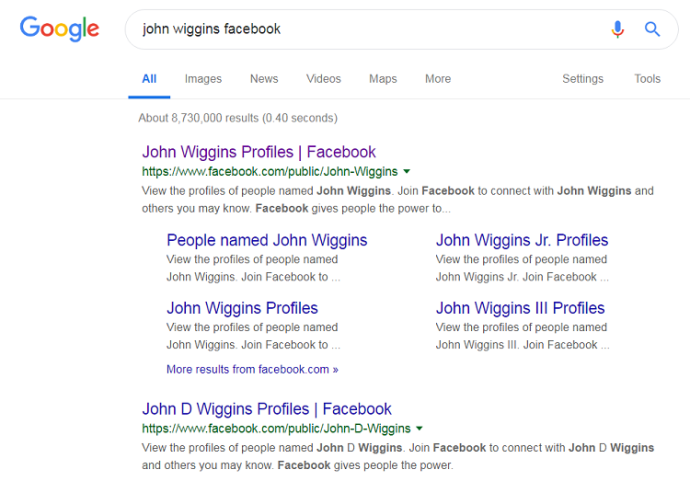This screenshot has width=690, height=481.
Task: Show the search Tools options
Action: [x=647, y=79]
